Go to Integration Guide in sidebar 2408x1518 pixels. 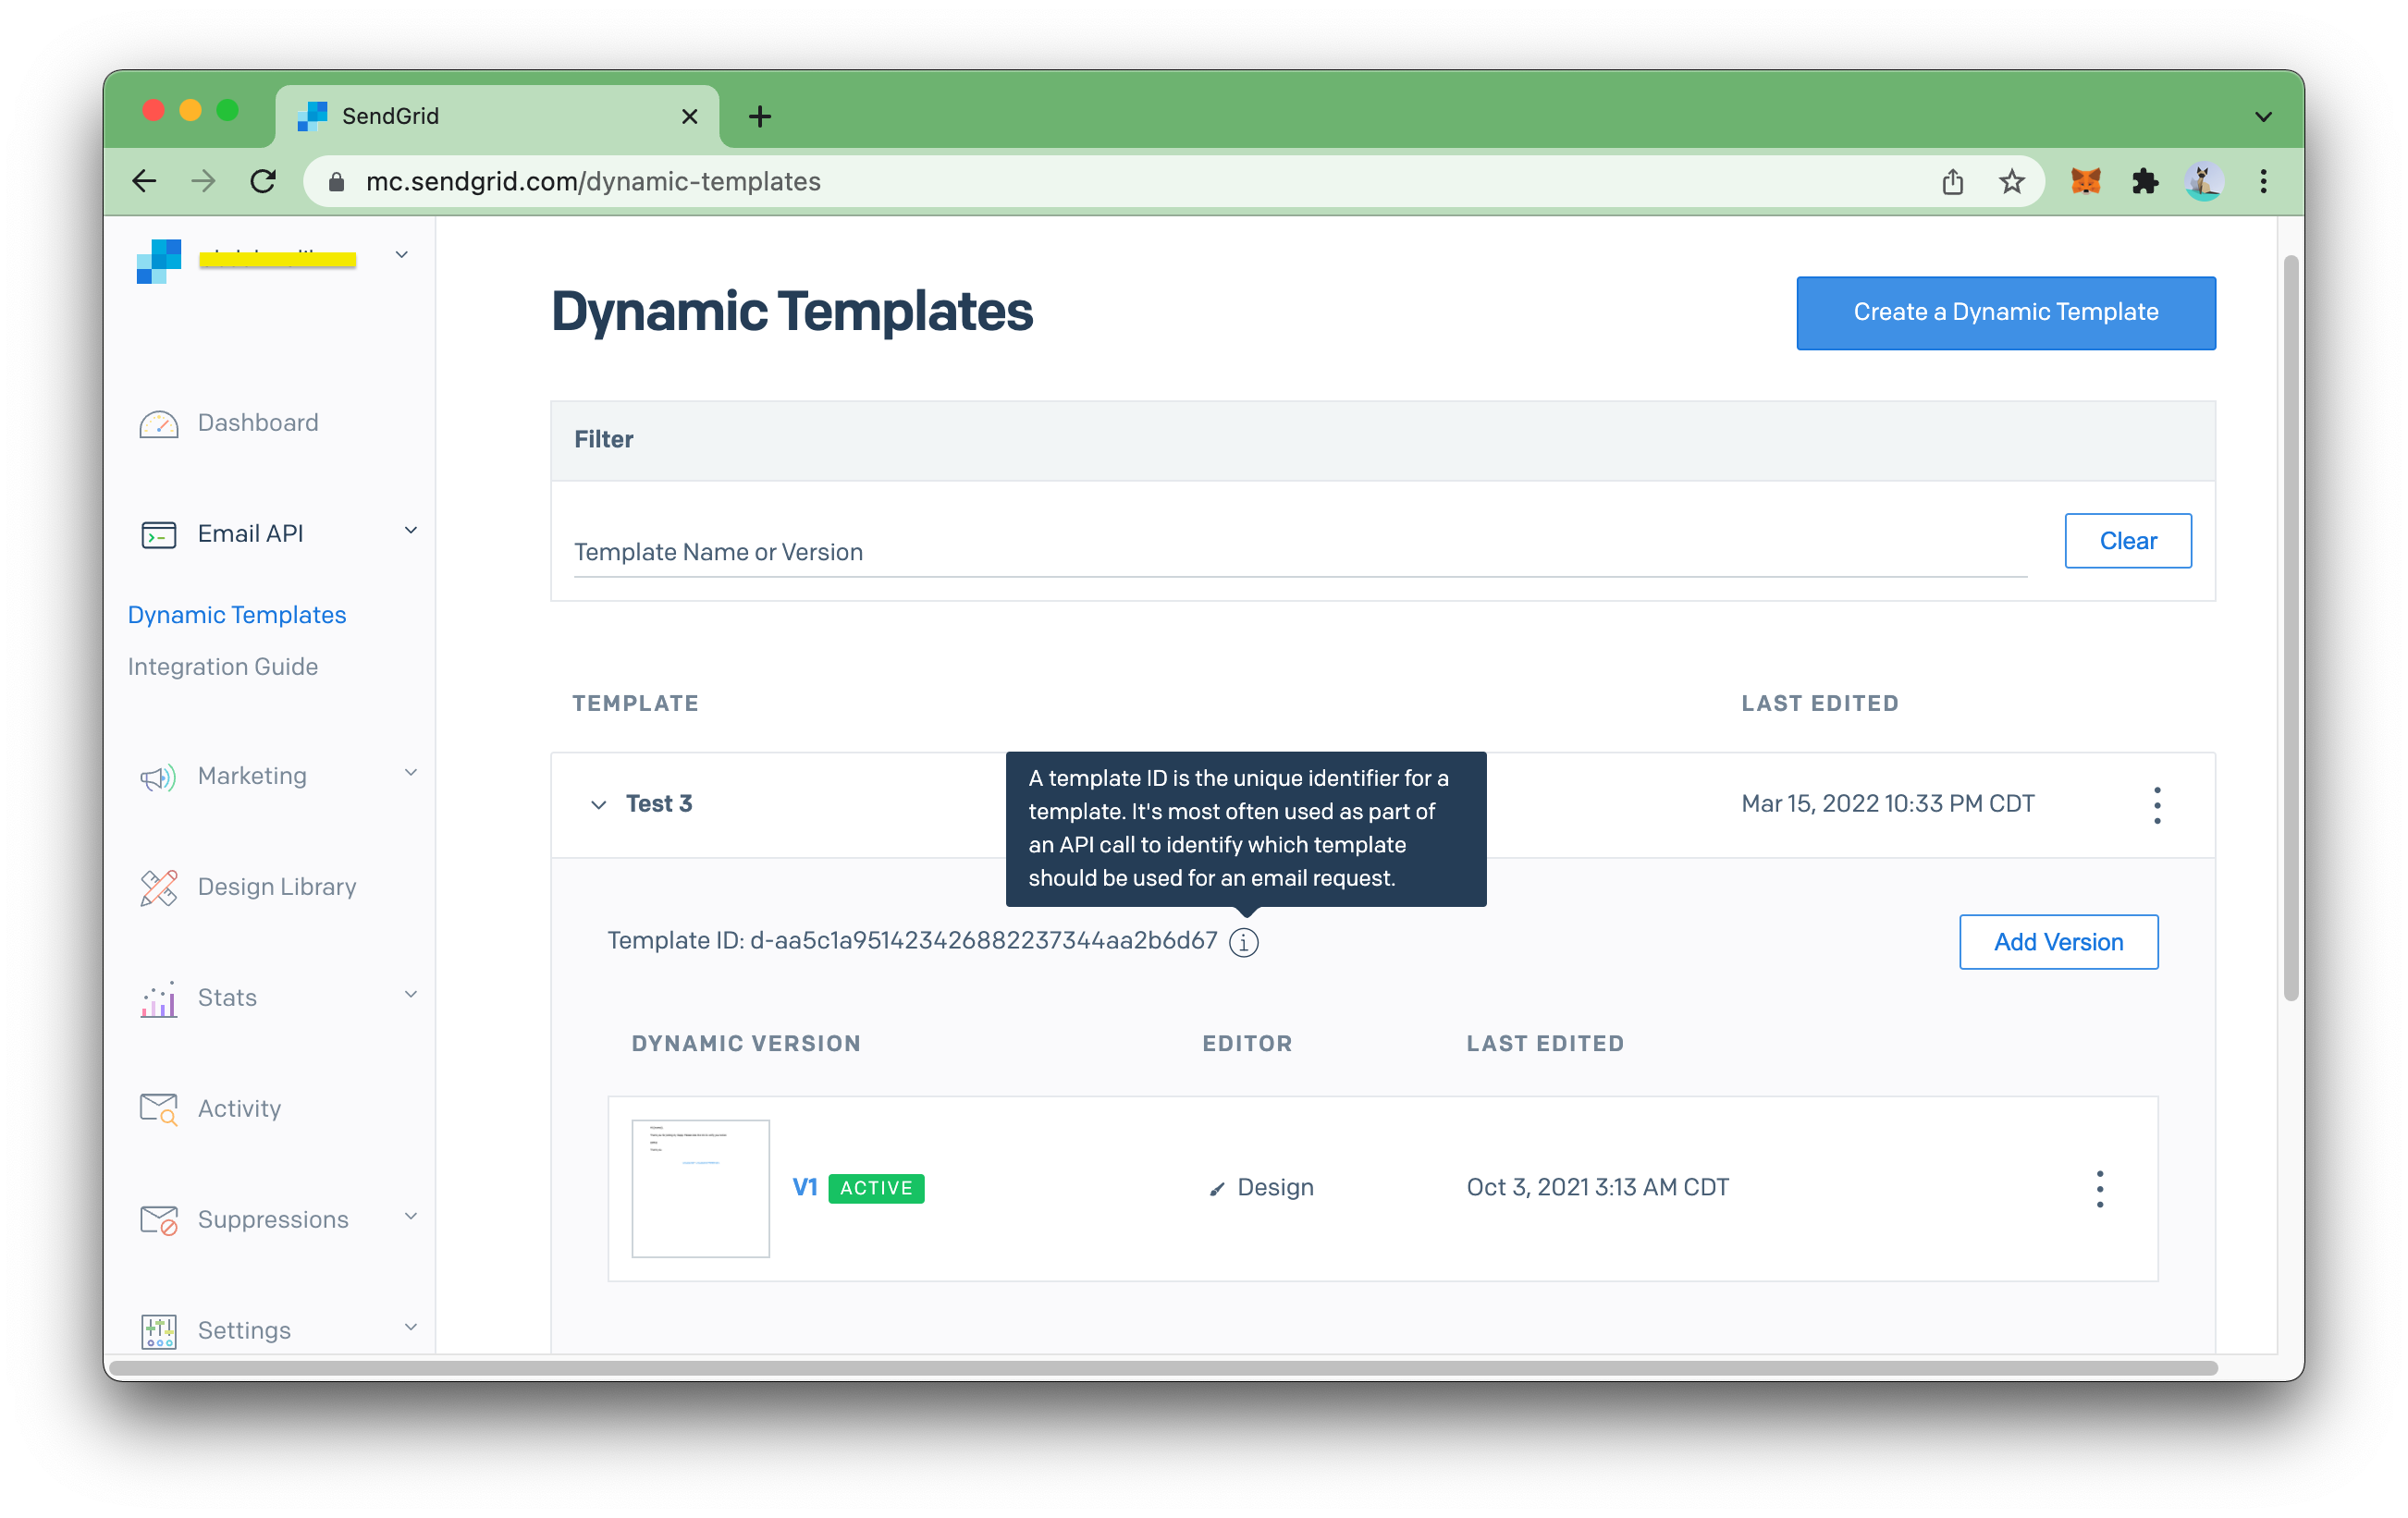point(223,667)
